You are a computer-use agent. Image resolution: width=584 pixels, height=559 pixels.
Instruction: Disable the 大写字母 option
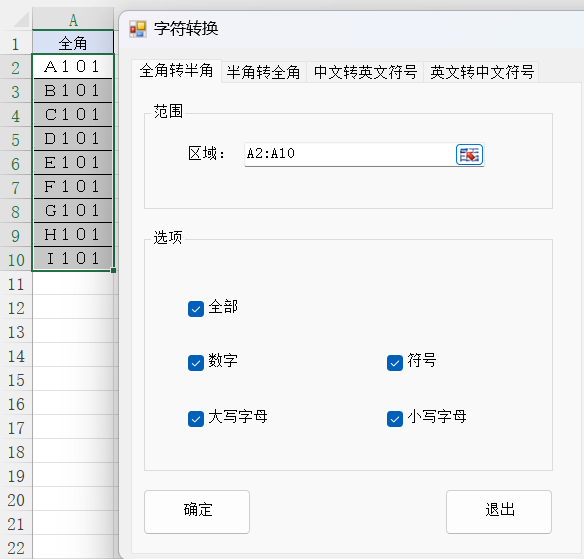coord(196,419)
